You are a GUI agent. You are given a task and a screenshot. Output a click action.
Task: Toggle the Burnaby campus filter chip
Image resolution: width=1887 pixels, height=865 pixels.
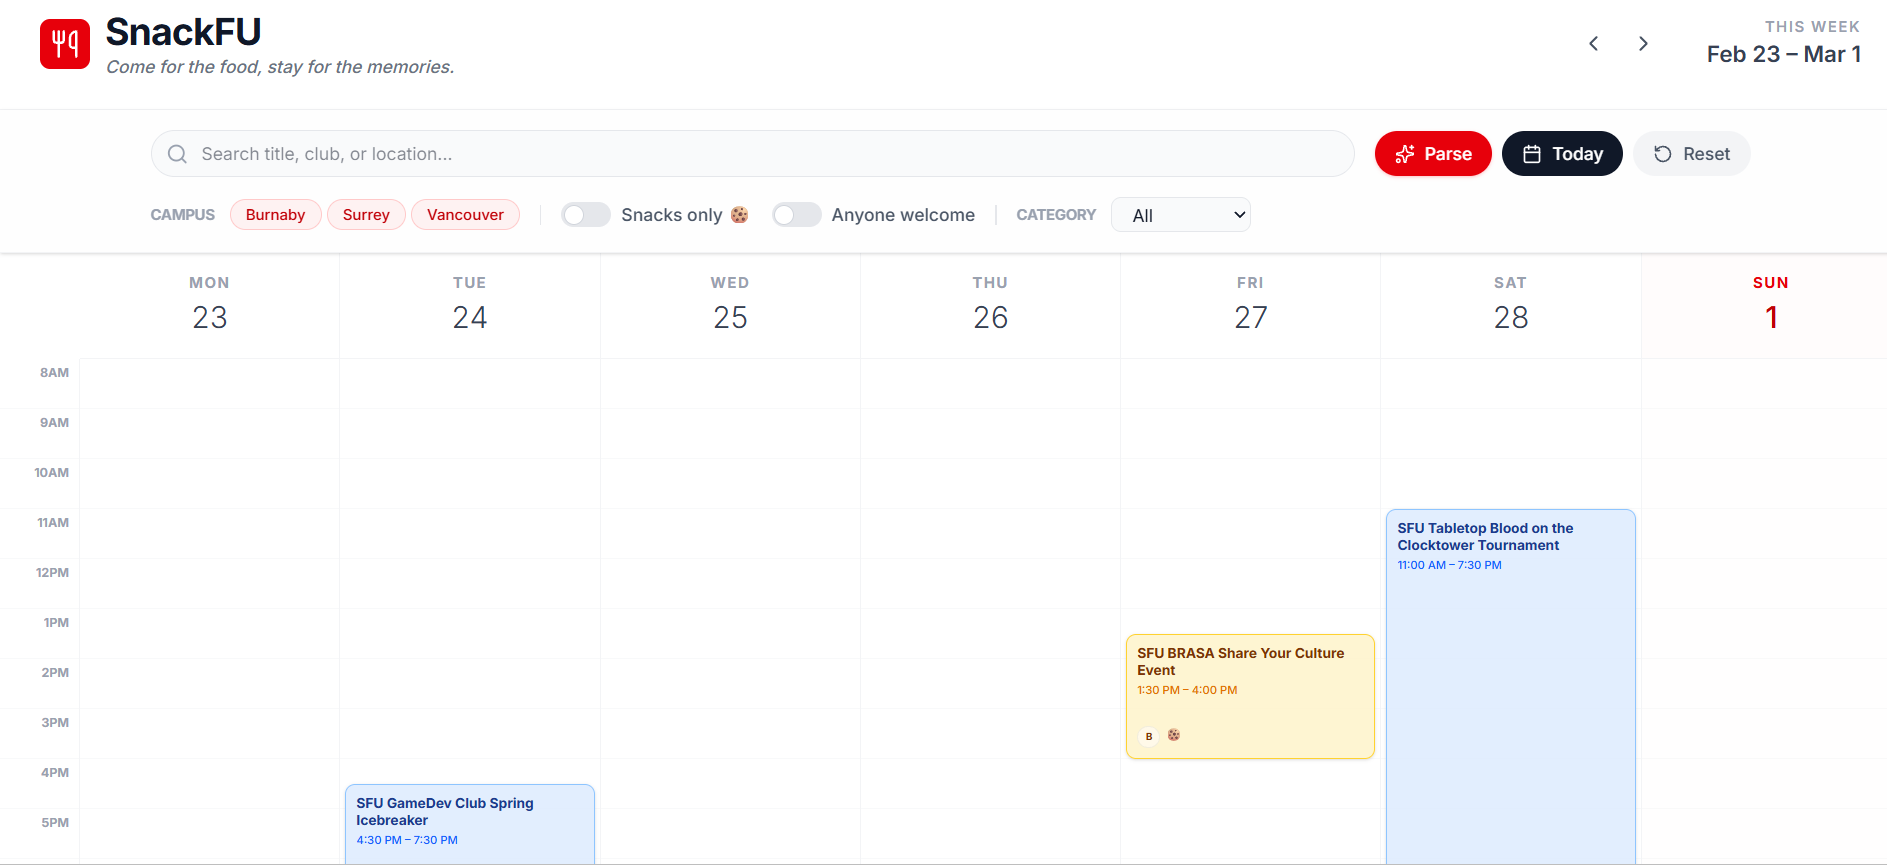click(x=275, y=215)
